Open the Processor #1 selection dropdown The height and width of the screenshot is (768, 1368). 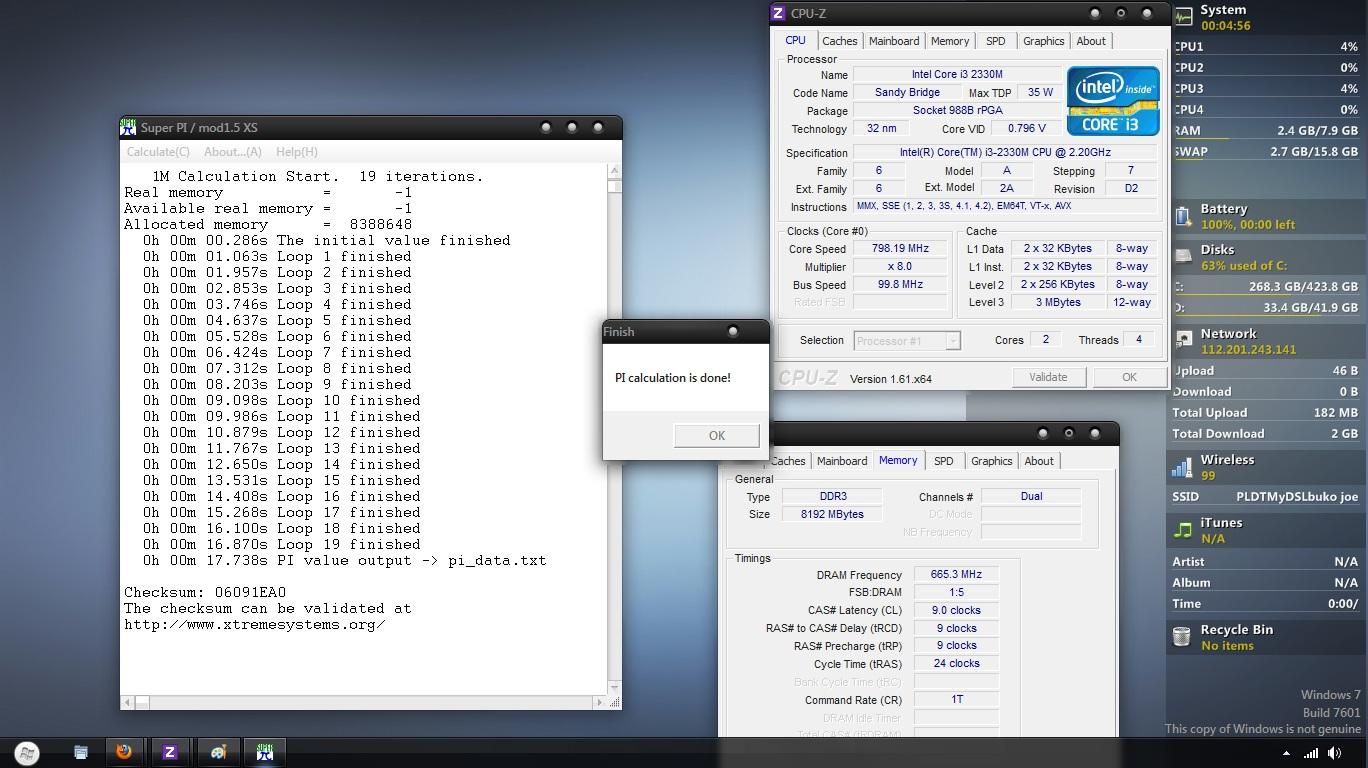(907, 341)
